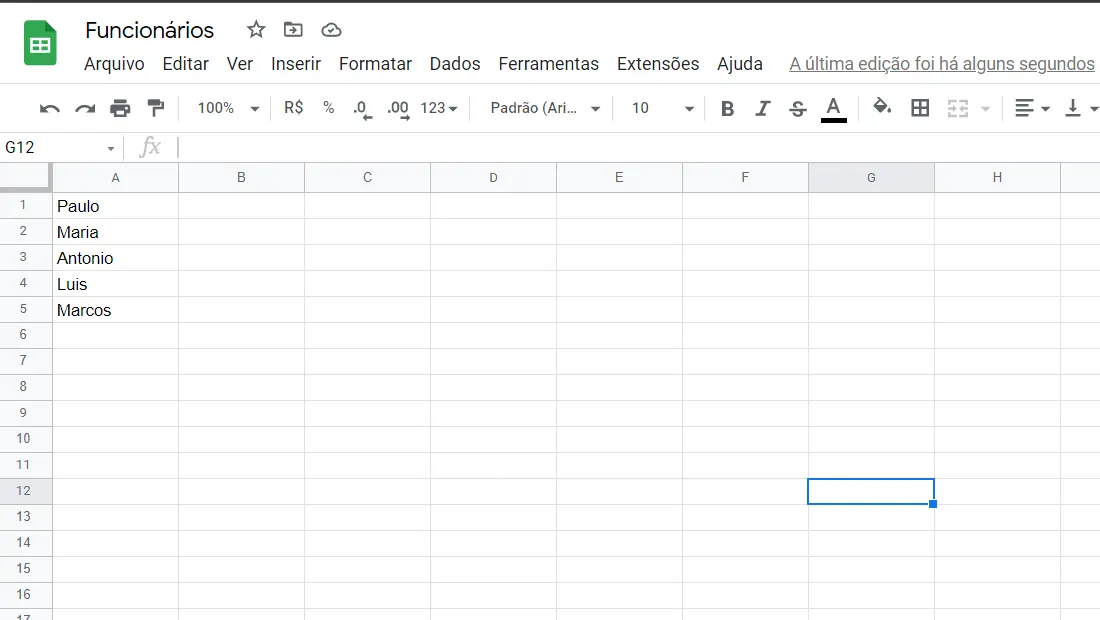The width and height of the screenshot is (1100, 620).
Task: Open the Ferramentas menu
Action: [549, 64]
